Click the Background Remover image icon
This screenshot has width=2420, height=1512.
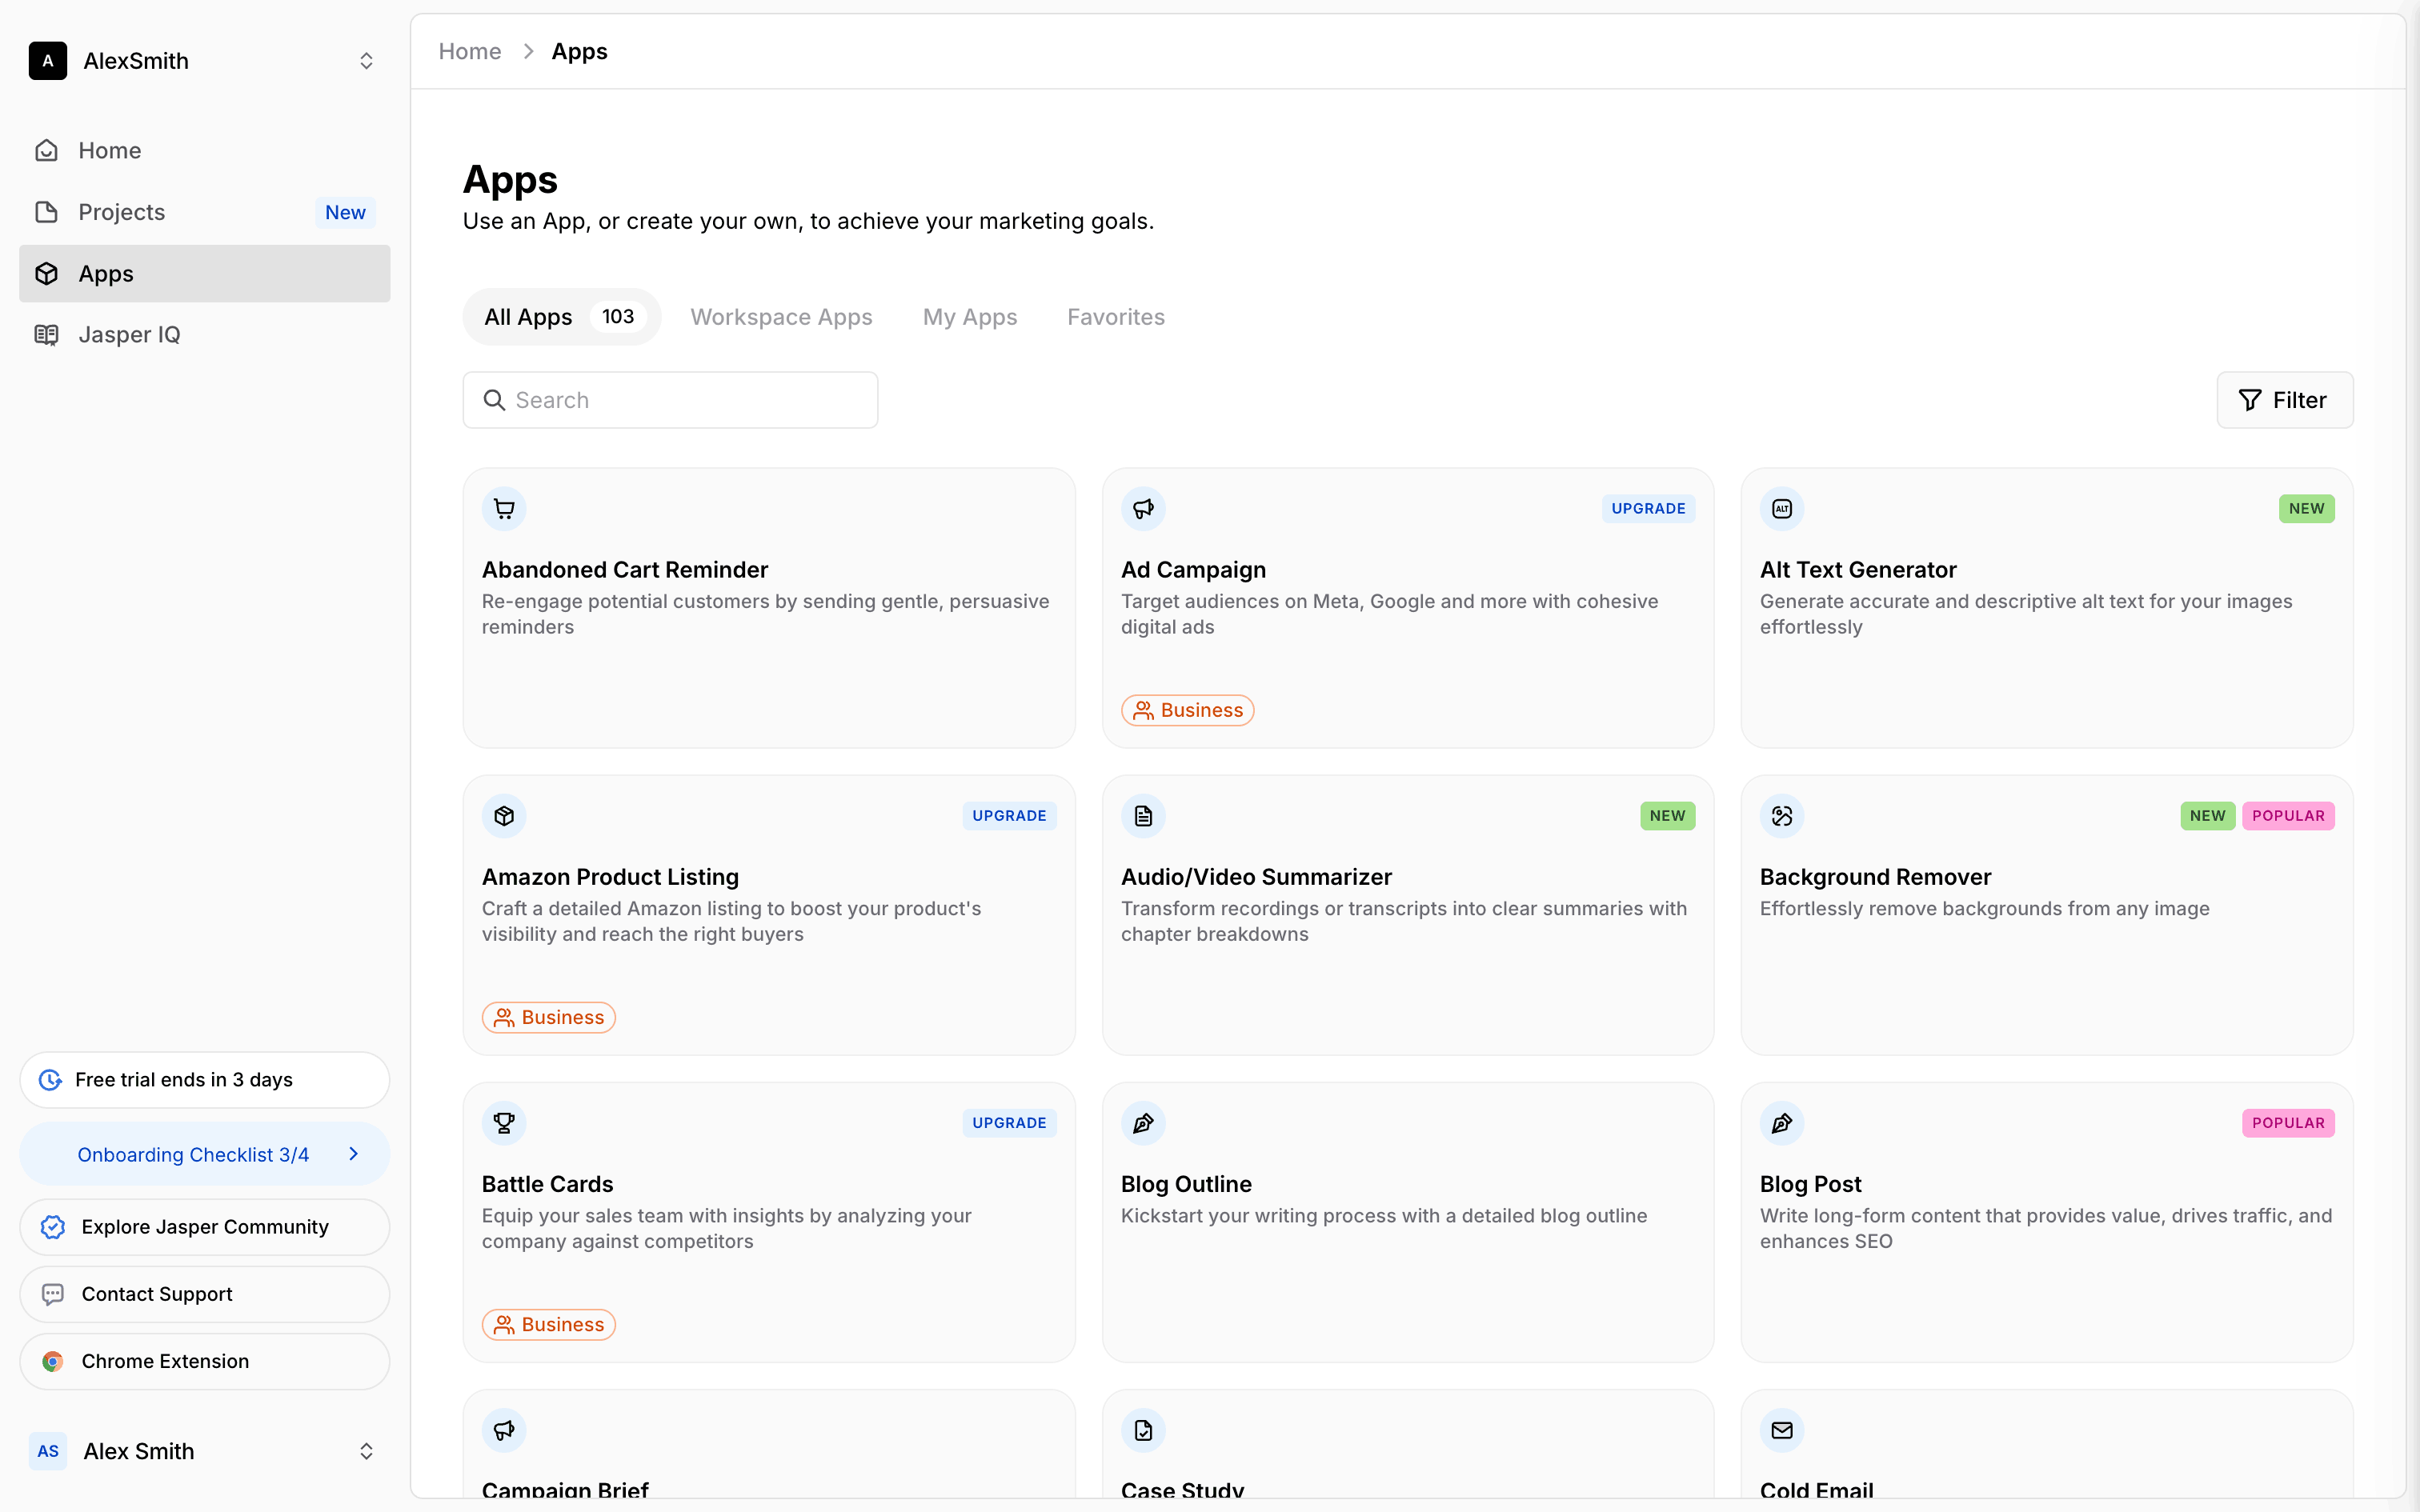coord(1781,816)
